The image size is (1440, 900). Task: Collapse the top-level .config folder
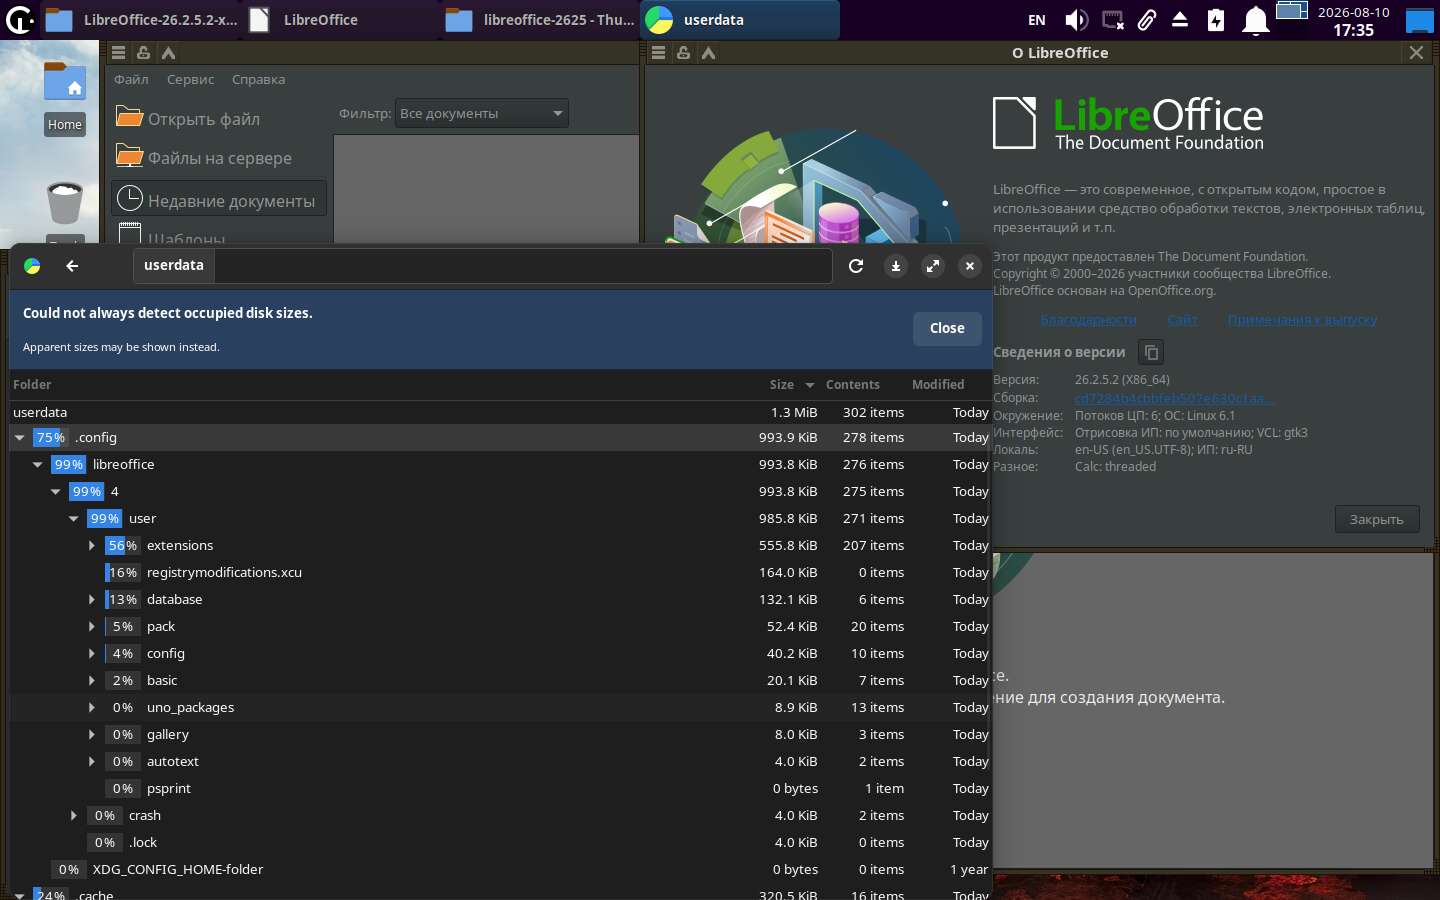20,438
